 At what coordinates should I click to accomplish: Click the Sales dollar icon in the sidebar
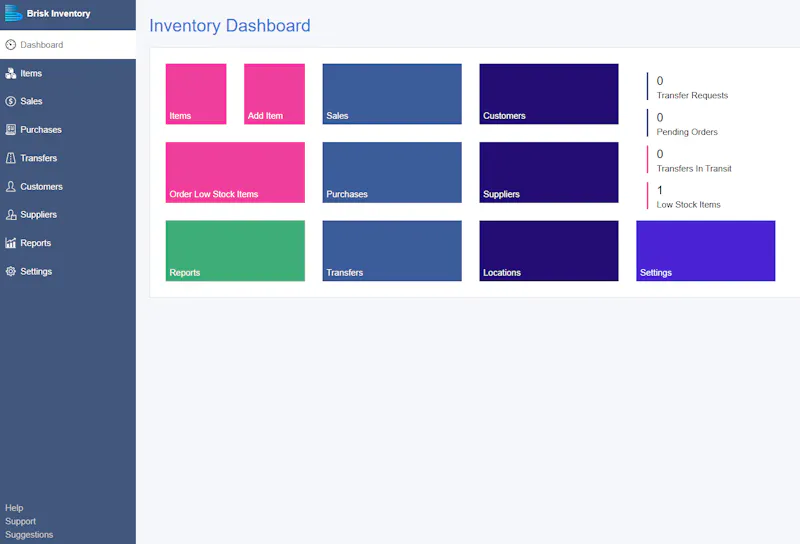coord(11,101)
